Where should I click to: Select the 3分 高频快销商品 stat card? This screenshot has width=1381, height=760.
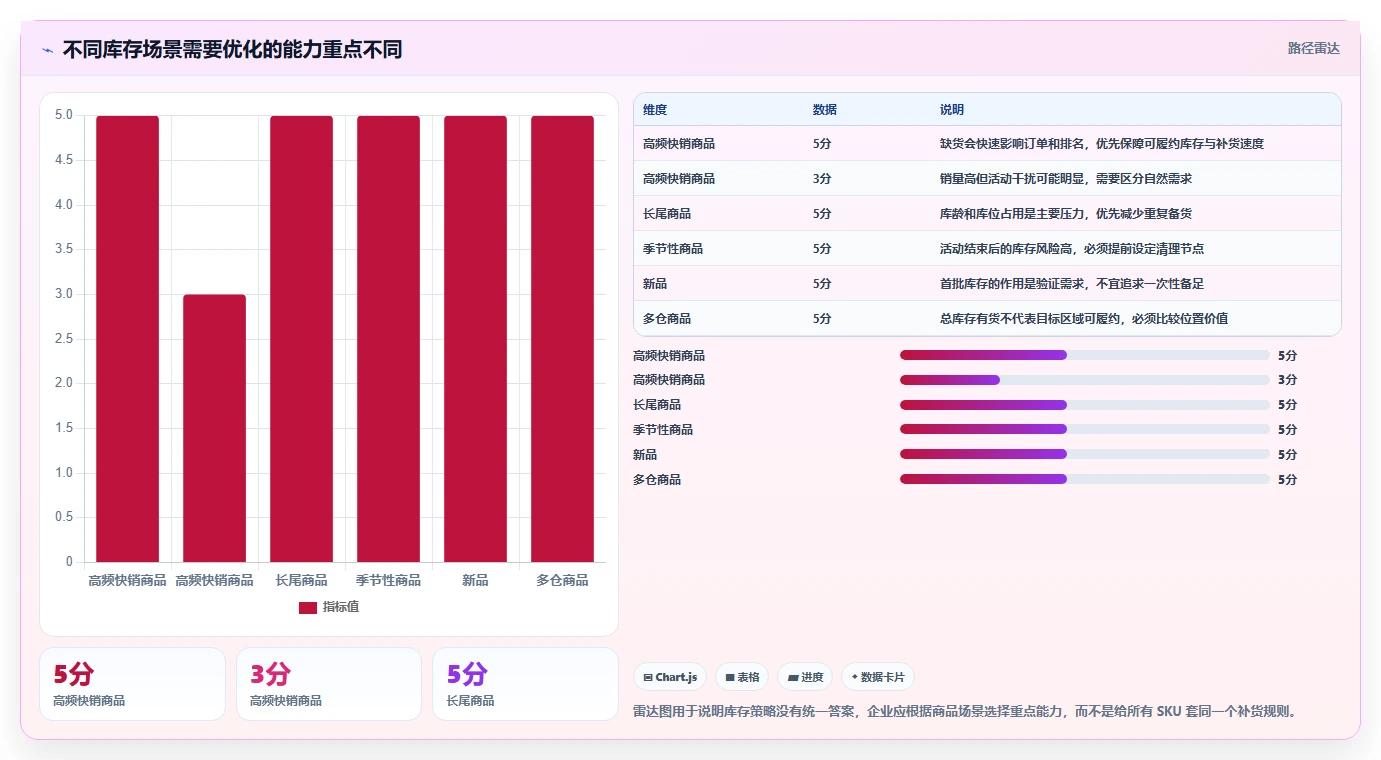point(329,684)
